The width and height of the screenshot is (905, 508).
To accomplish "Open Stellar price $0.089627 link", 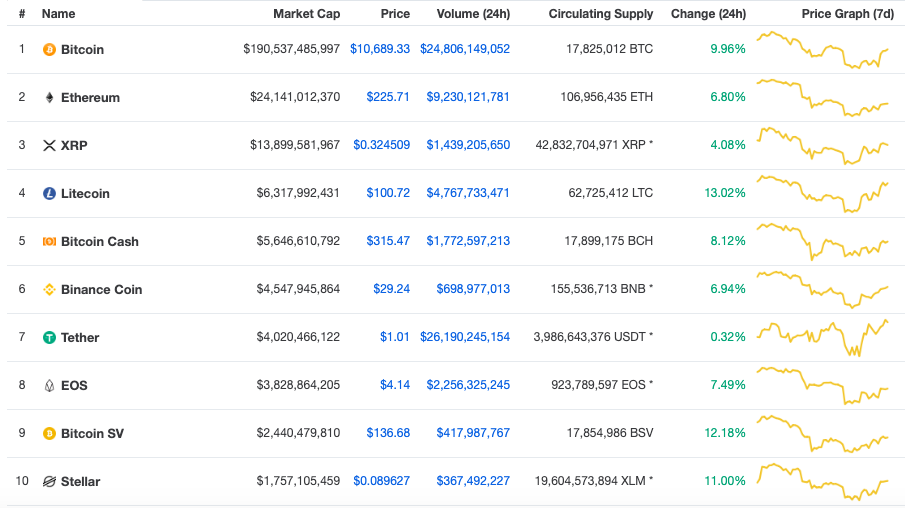I will [382, 480].
